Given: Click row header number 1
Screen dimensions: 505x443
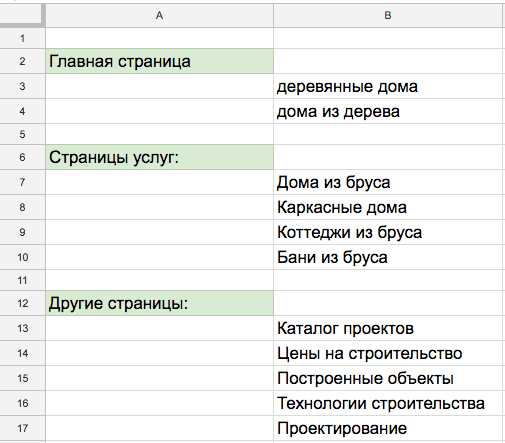Looking at the screenshot, I should point(22,38).
